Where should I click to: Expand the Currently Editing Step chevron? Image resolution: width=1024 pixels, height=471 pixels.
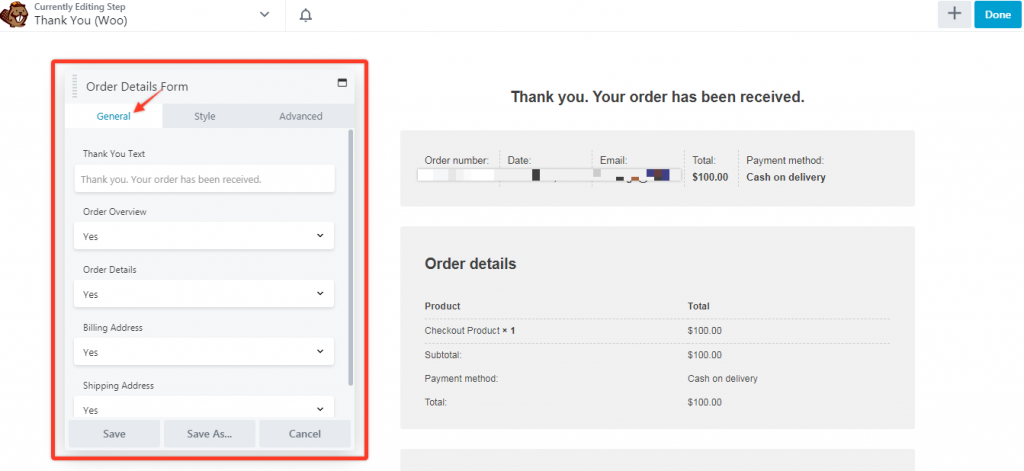[x=264, y=15]
